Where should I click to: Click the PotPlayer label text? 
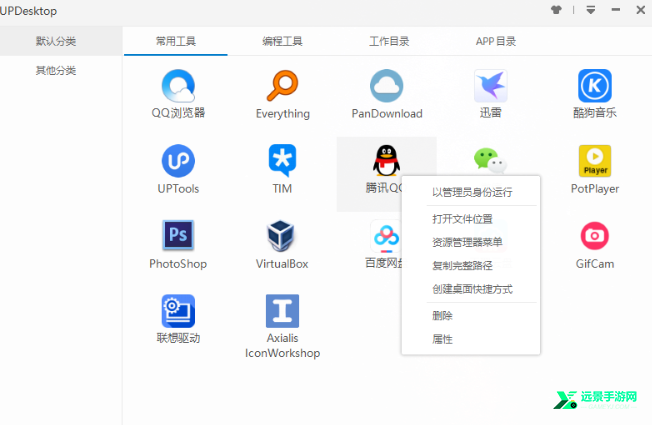tap(595, 189)
